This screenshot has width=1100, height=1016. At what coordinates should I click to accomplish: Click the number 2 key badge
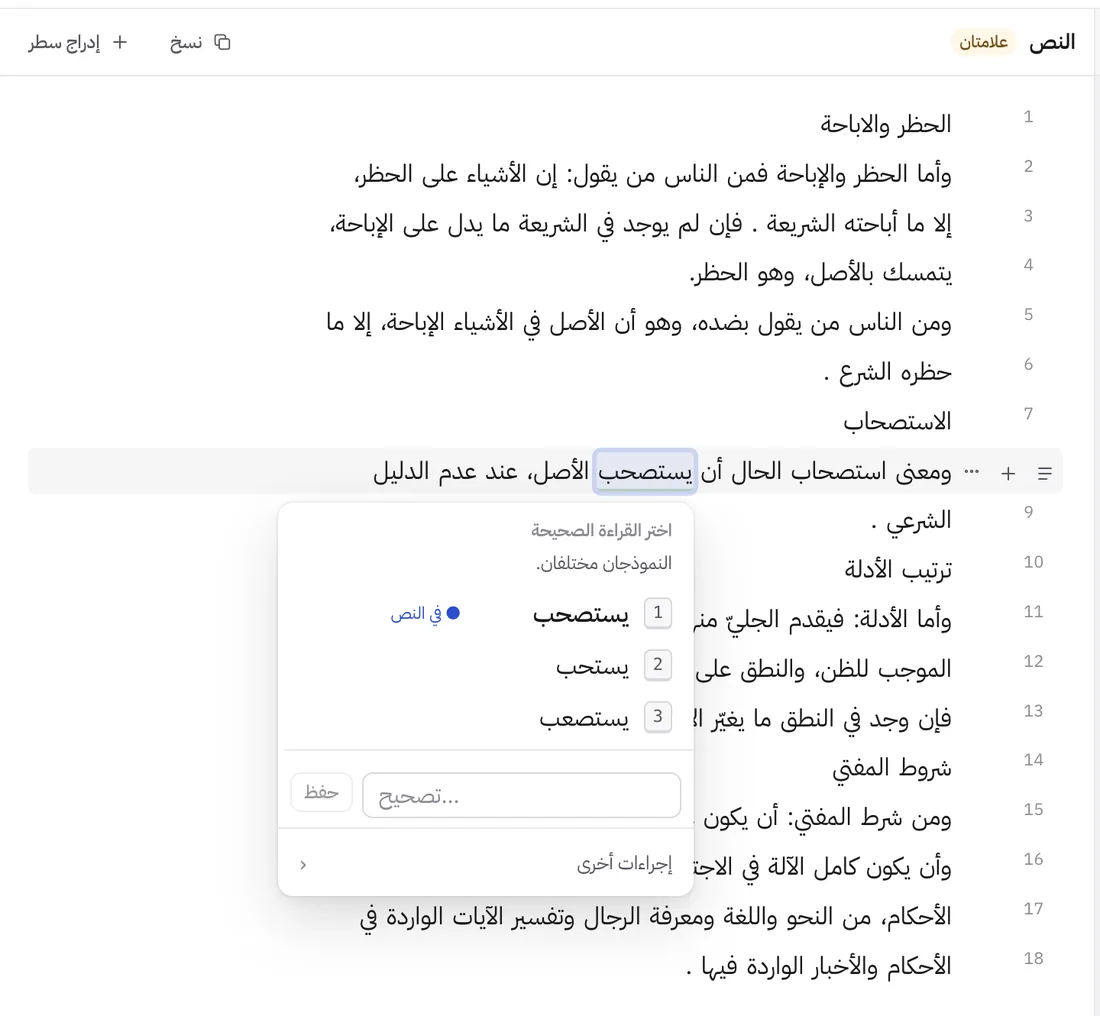[658, 664]
